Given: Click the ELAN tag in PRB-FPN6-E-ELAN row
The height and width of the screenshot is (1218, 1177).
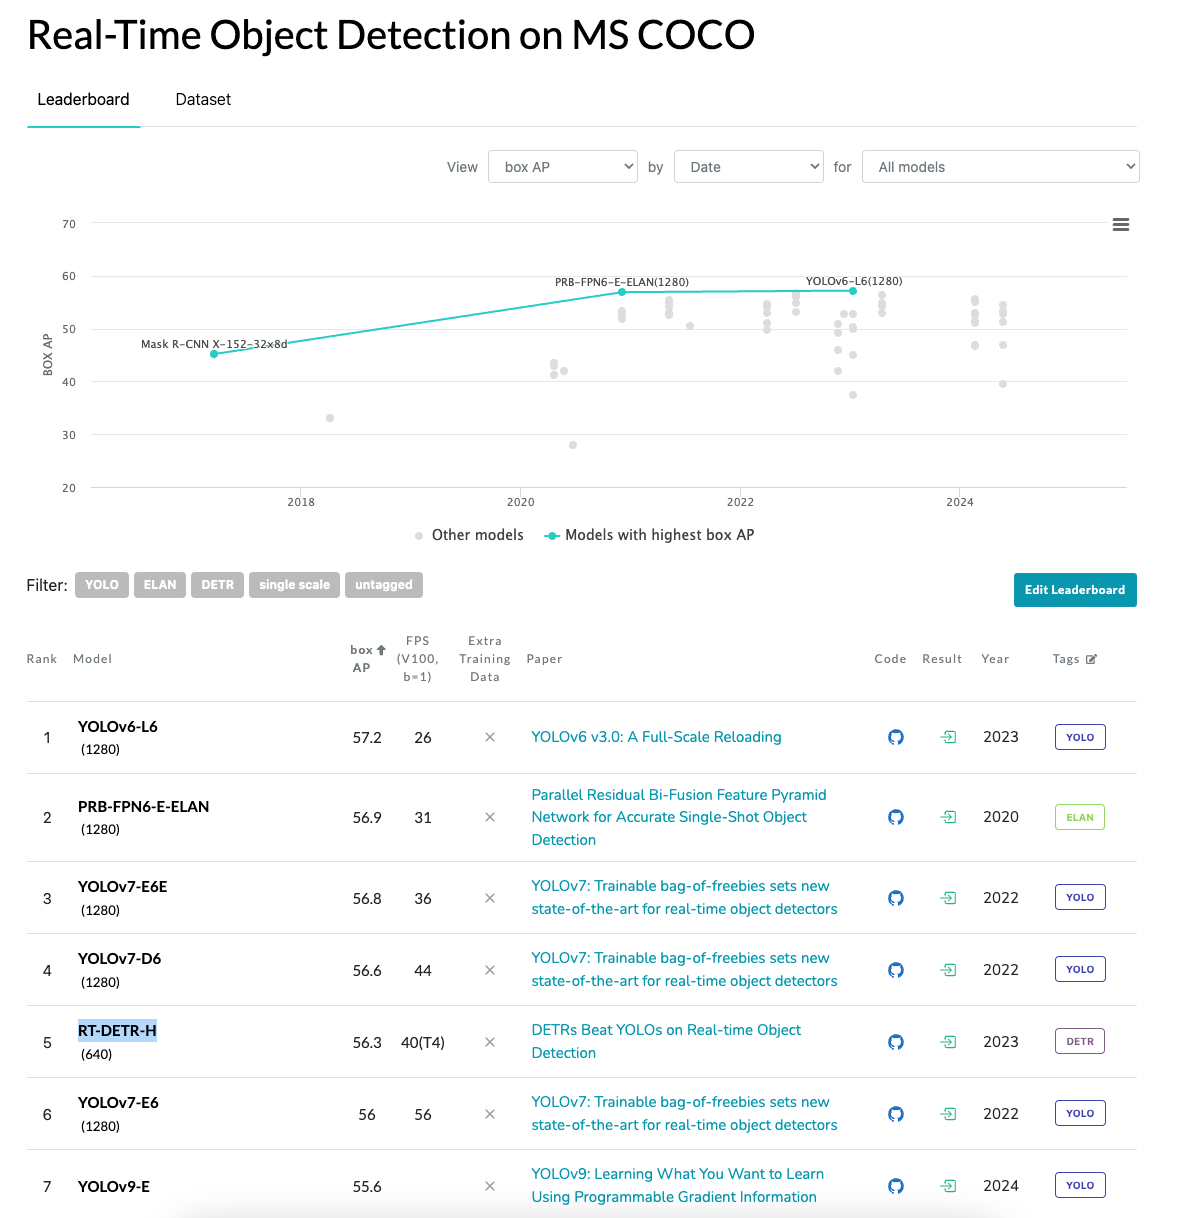Looking at the screenshot, I should coord(1080,817).
